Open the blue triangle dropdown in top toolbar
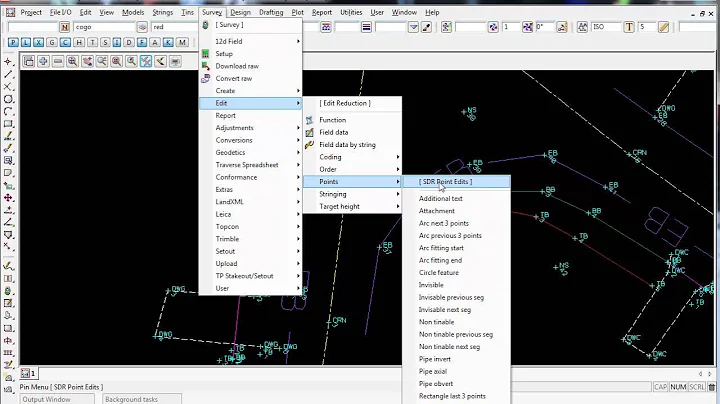 coord(413,27)
